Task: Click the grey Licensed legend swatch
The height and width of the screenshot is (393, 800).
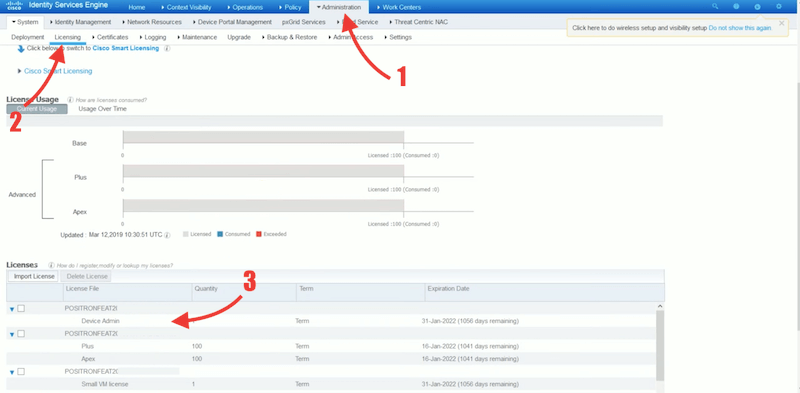Action: pyautogui.click(x=186, y=234)
